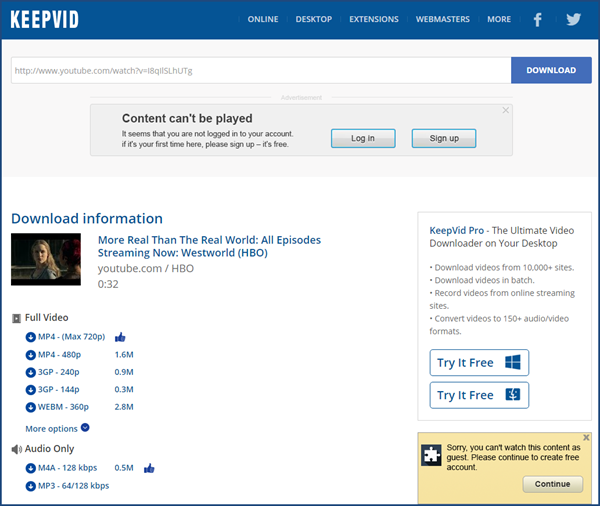This screenshot has height=506, width=600.
Task: Open the Westworld video title link
Action: 209,246
